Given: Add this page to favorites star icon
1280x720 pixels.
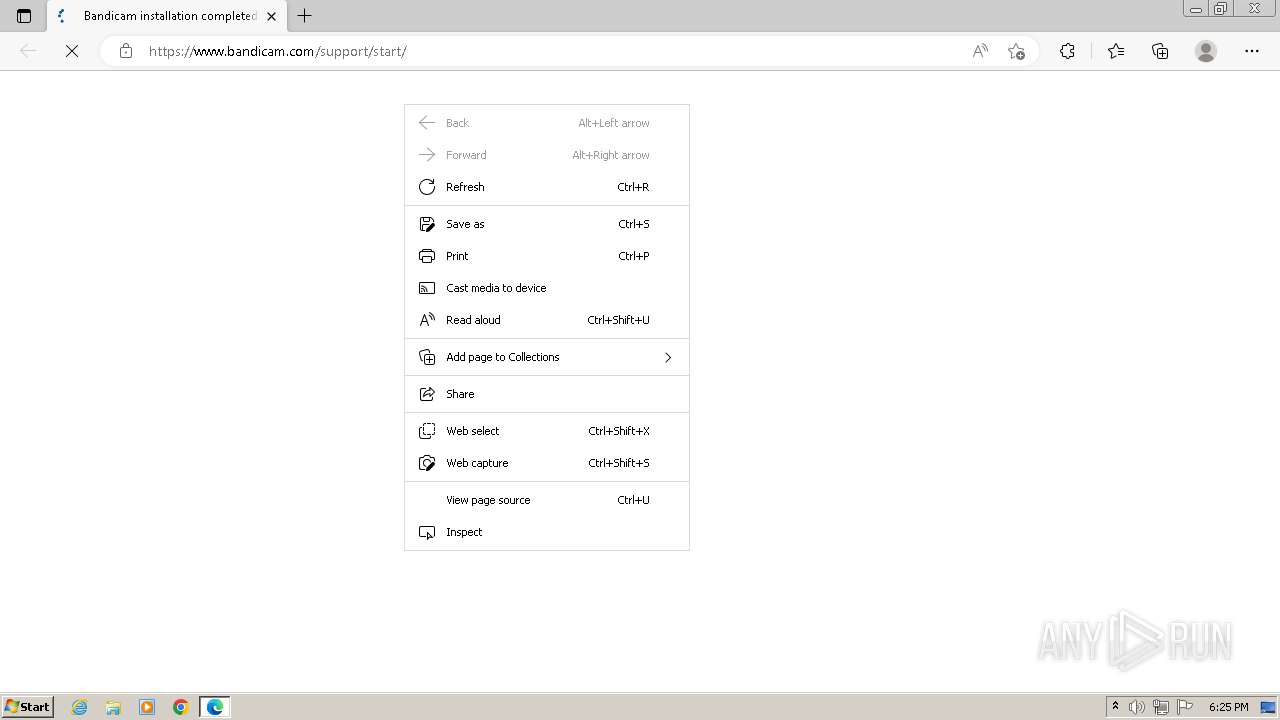Looking at the screenshot, I should coord(1017,51).
